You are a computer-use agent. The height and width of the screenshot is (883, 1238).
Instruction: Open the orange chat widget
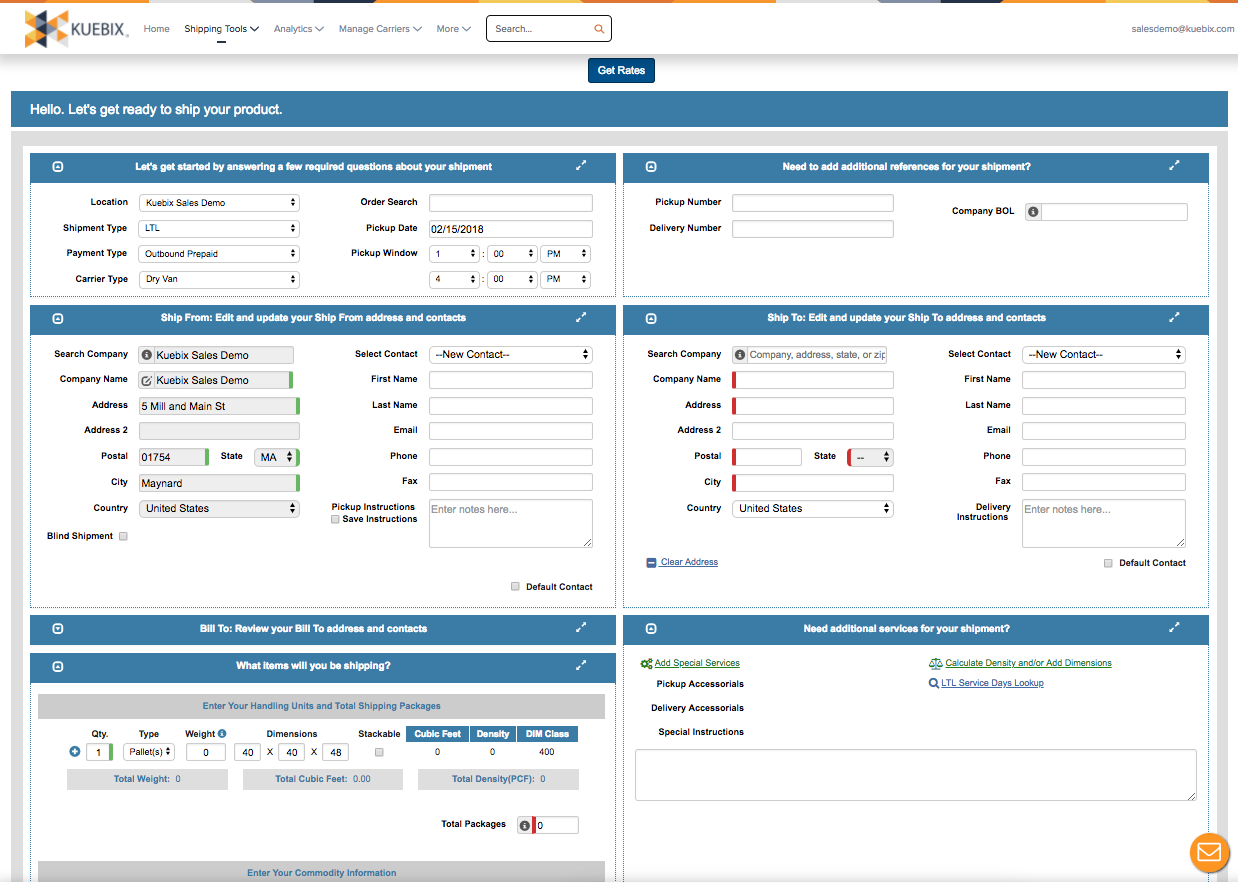(1209, 852)
